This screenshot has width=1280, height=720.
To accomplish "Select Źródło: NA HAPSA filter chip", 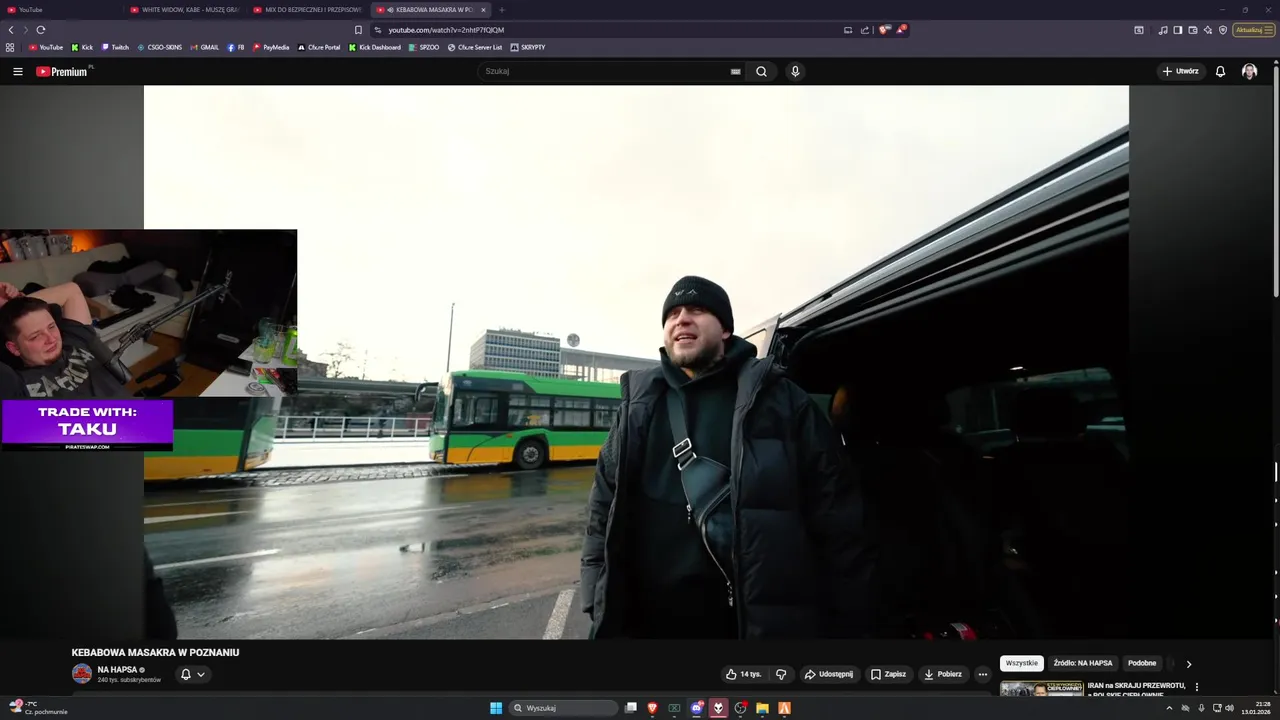I will 1082,663.
